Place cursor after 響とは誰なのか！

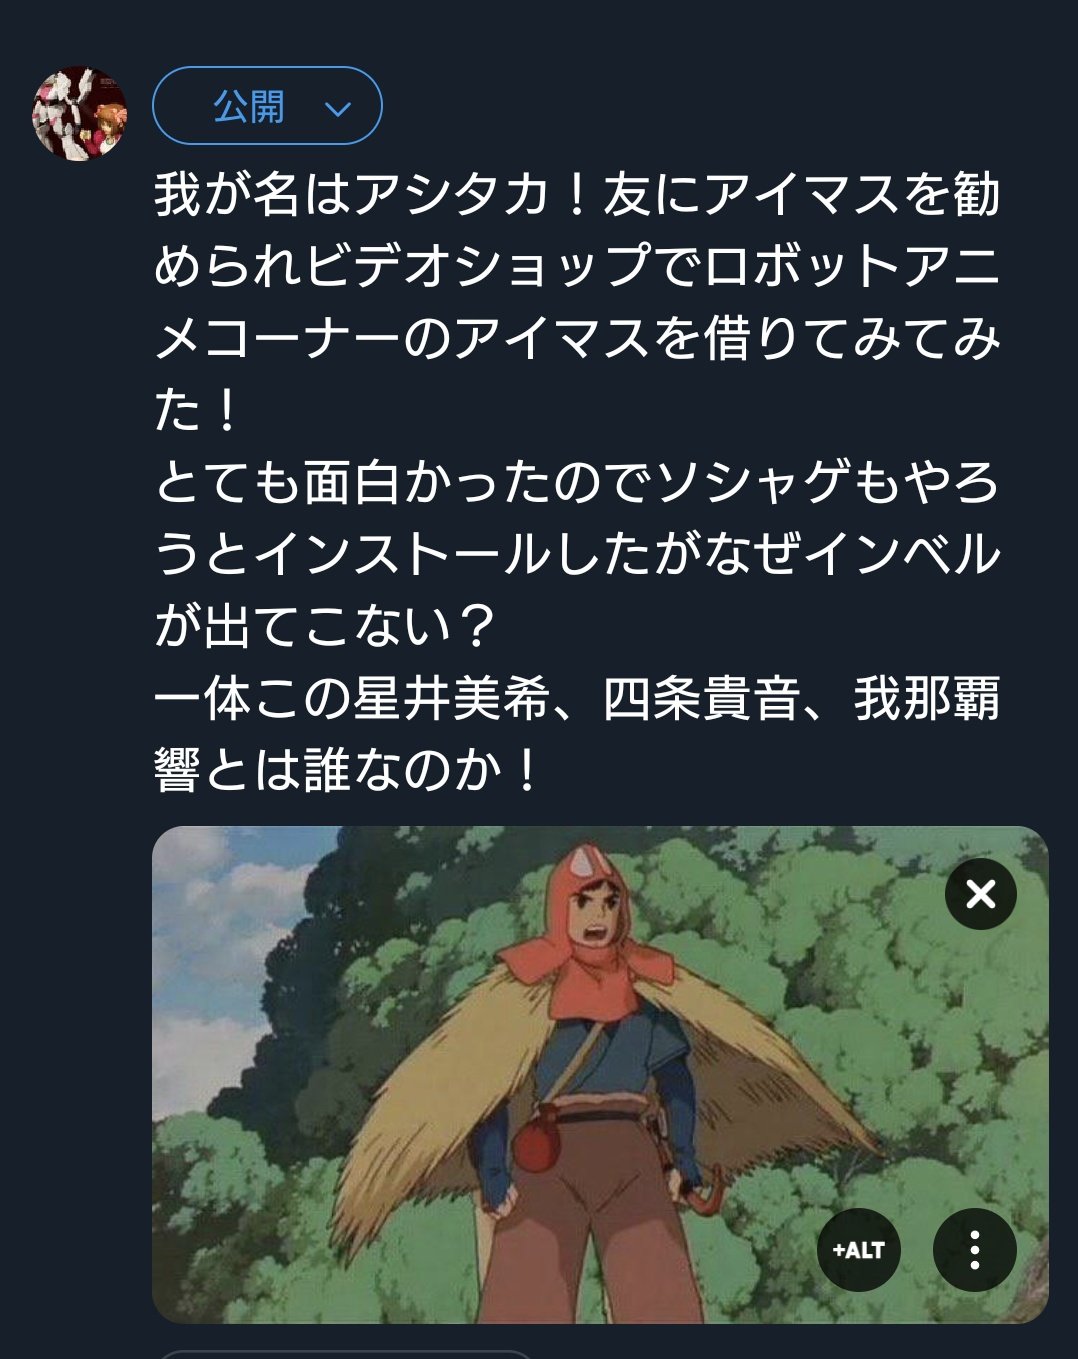click(546, 771)
